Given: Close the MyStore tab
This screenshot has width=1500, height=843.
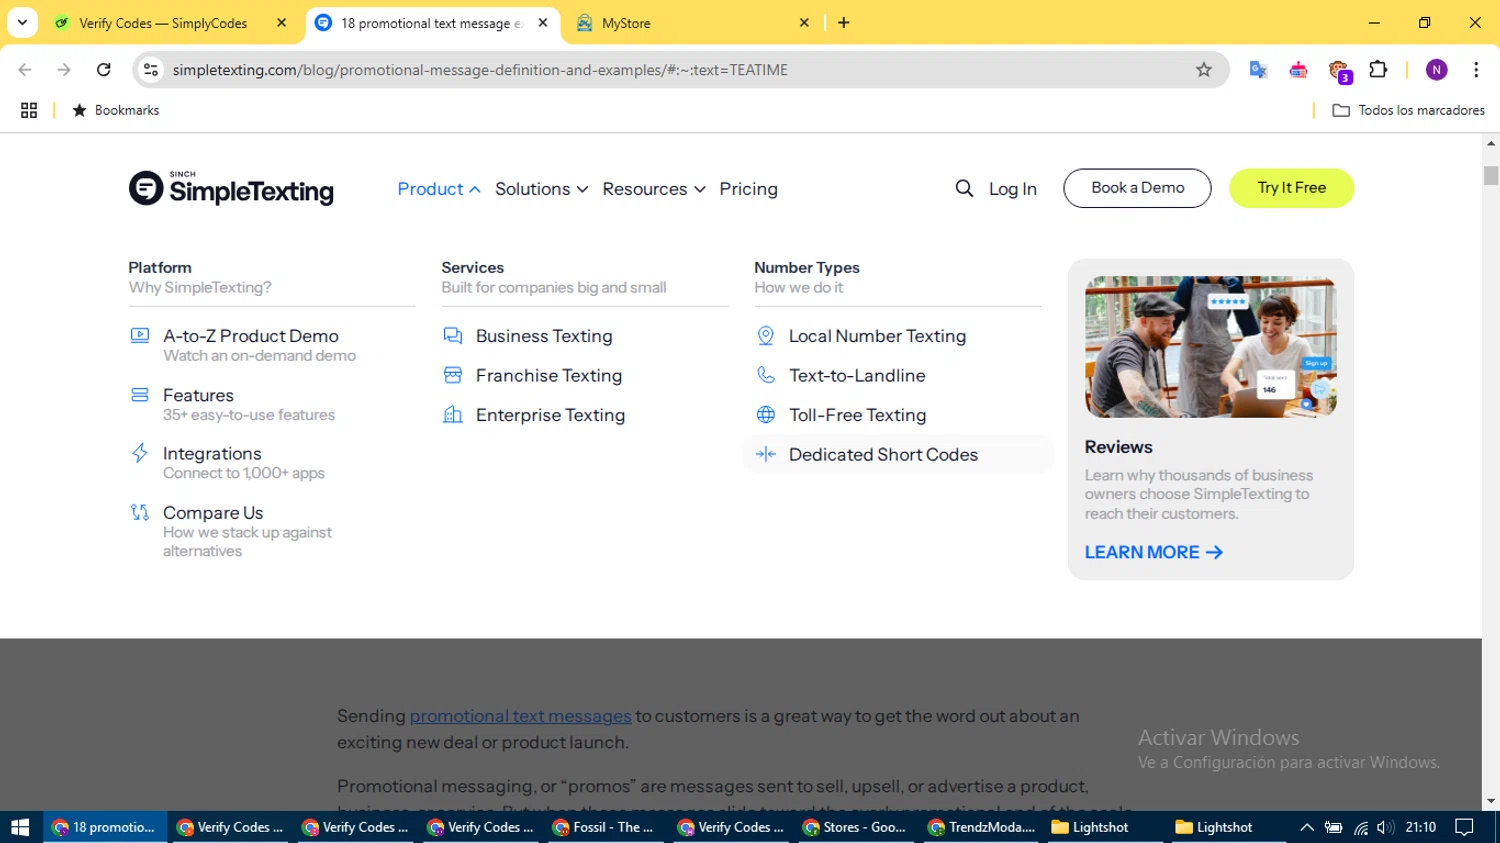Looking at the screenshot, I should pyautogui.click(x=804, y=22).
